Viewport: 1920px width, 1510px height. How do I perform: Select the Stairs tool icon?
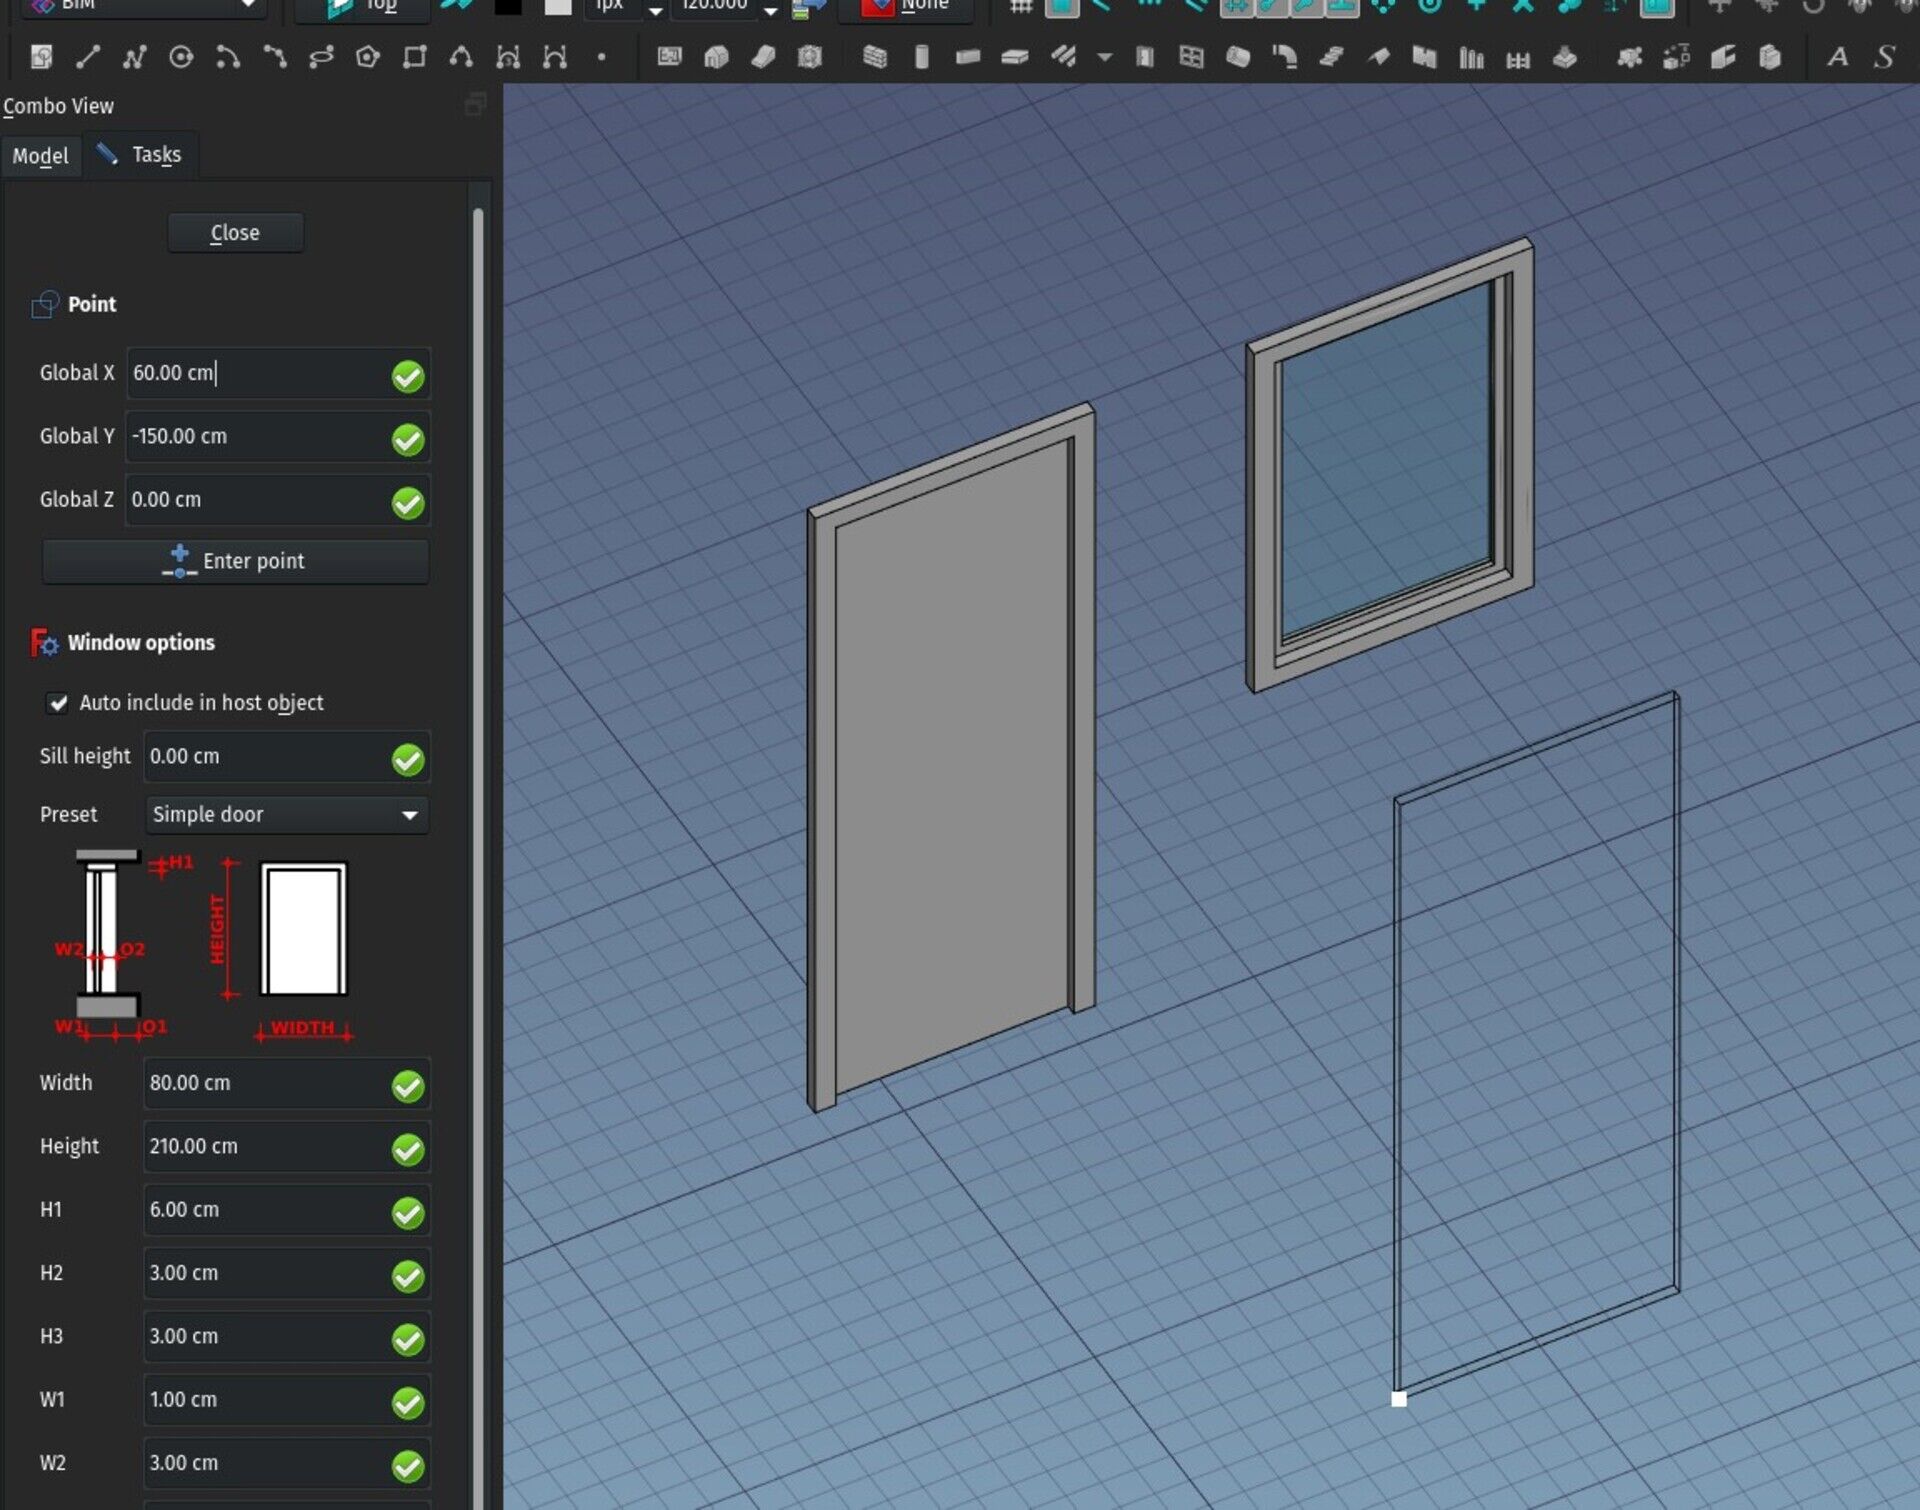(1331, 57)
